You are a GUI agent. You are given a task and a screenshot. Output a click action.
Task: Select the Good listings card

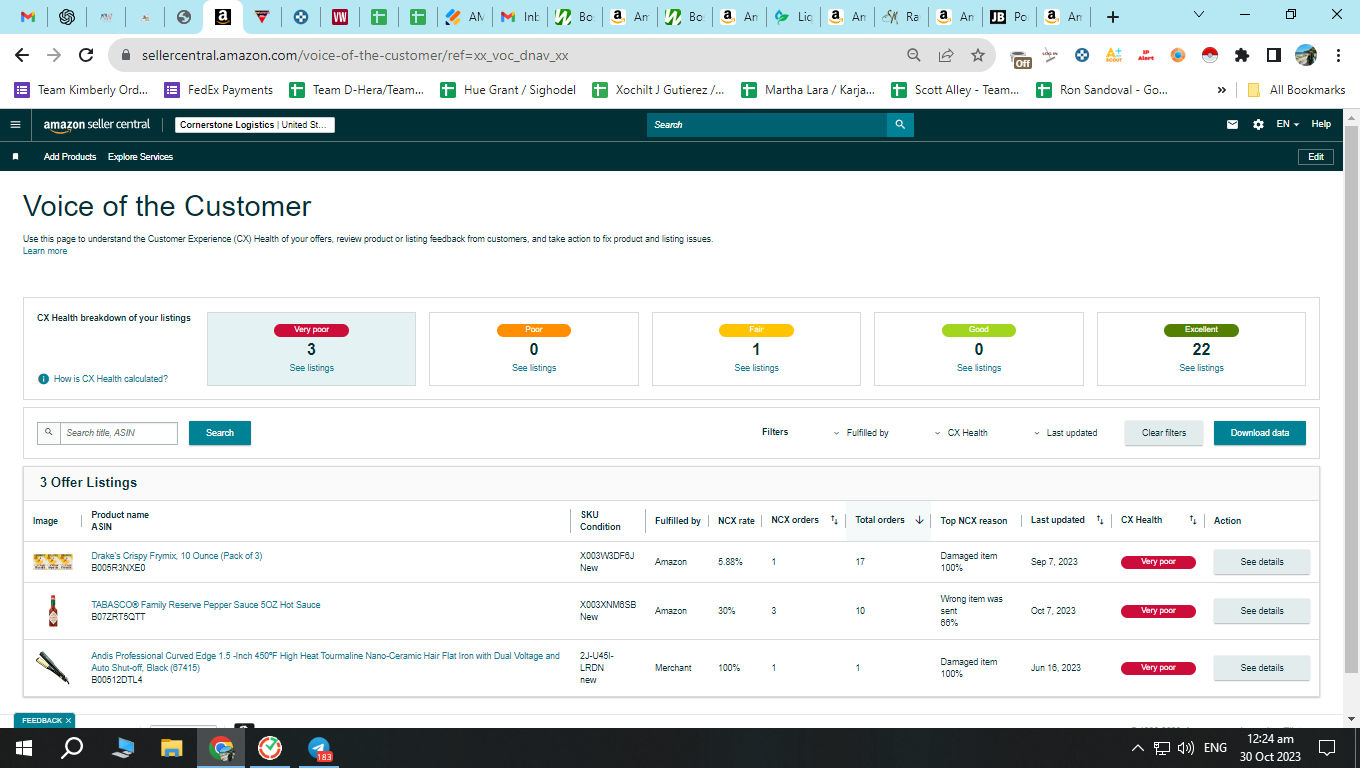(x=979, y=349)
